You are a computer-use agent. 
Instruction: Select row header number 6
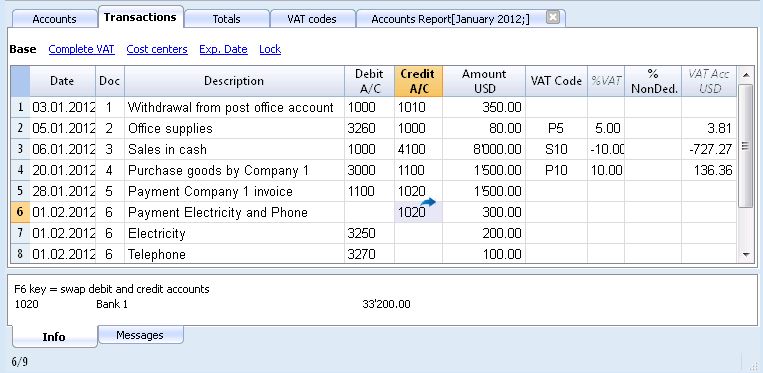coord(20,213)
